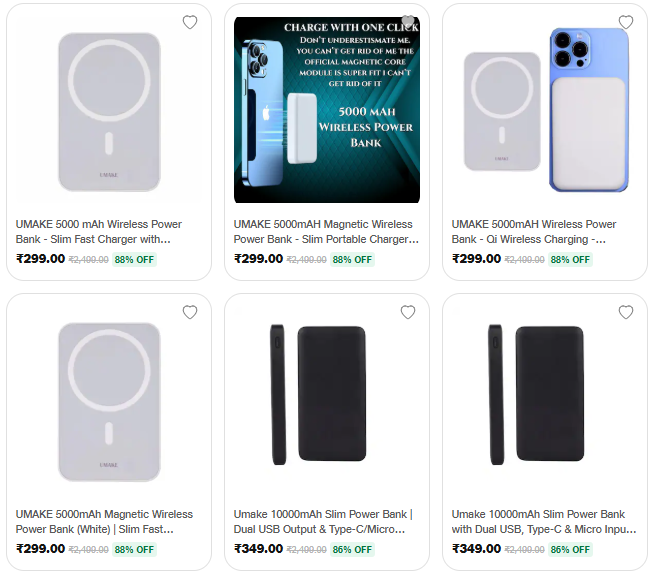Heart the UMAKE Qi Wireless Charging power bank
The width and height of the screenshot is (655, 578).
point(626,23)
